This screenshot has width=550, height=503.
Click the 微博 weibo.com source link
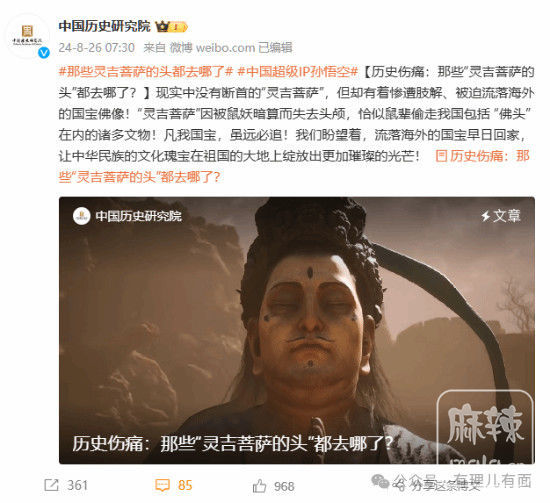click(x=213, y=47)
